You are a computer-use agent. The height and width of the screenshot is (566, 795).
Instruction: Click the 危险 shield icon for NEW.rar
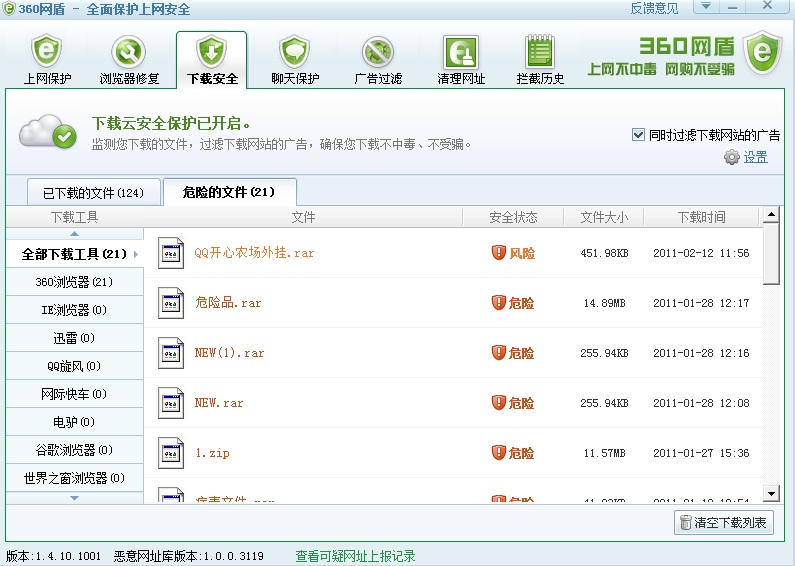pyautogui.click(x=499, y=403)
